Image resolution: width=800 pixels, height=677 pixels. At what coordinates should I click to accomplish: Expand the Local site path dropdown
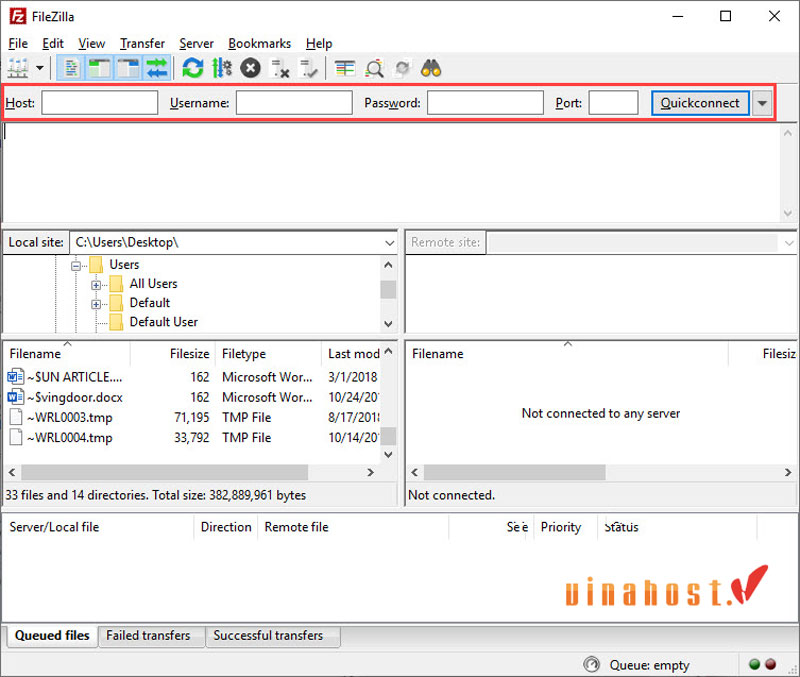point(389,243)
